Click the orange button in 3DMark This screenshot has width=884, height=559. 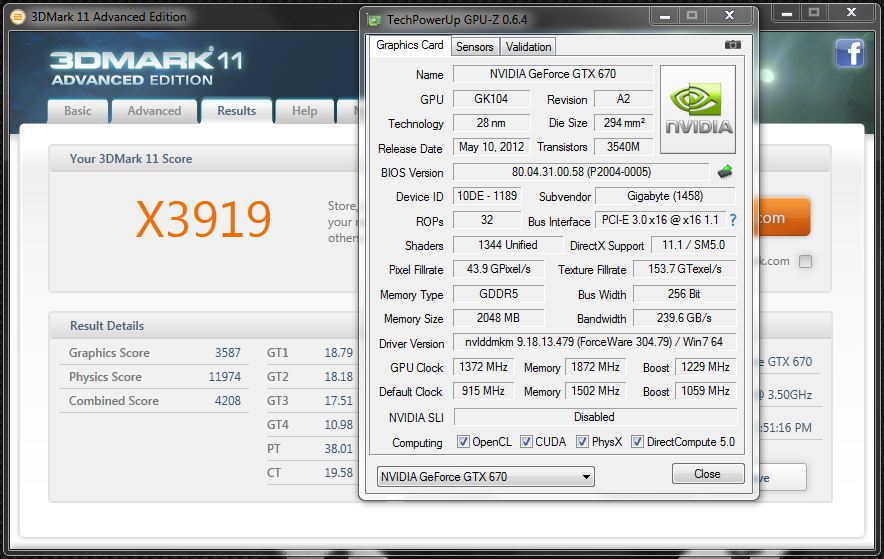click(x=783, y=217)
